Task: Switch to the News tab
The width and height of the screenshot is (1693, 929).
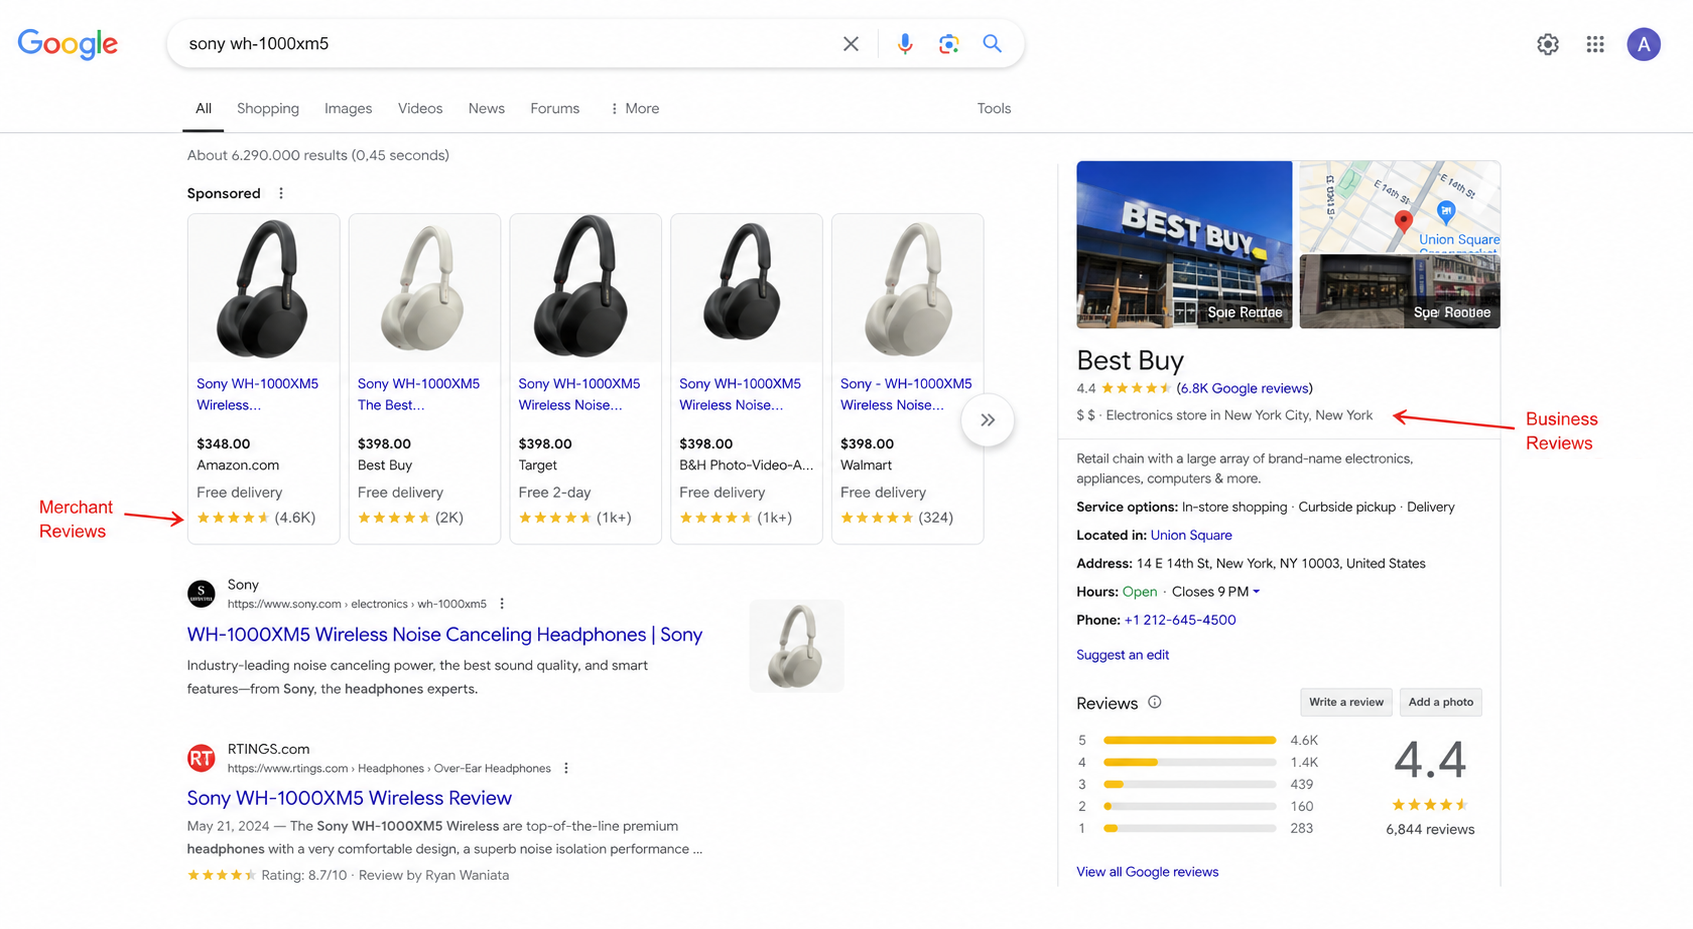Action: click(486, 108)
